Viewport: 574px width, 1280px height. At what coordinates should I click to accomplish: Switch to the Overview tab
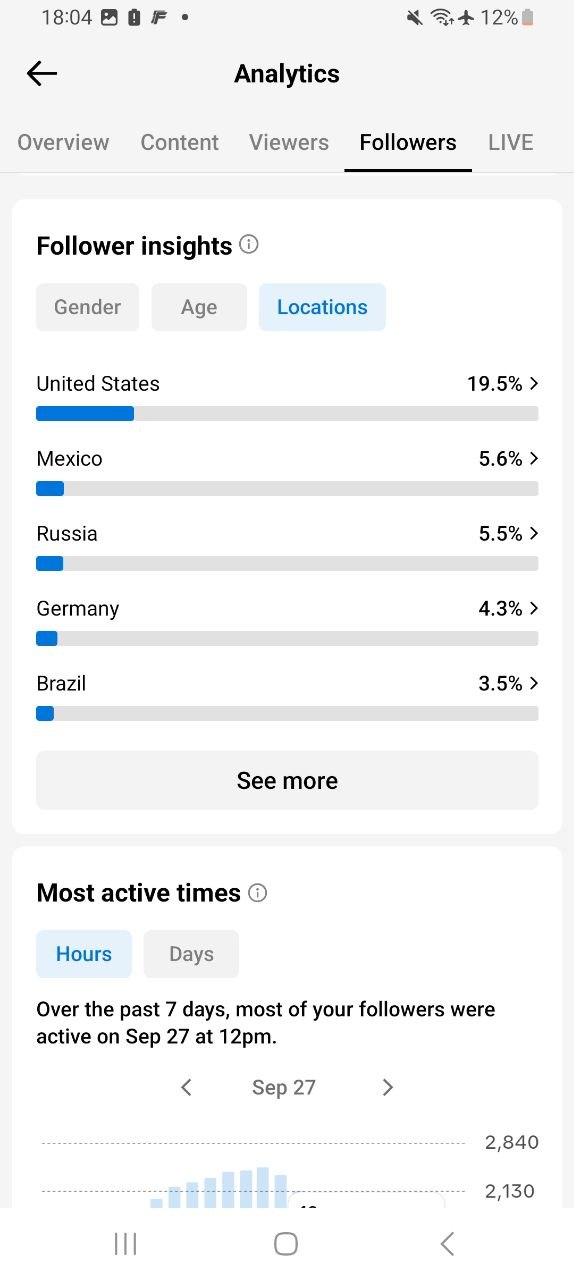click(x=63, y=142)
